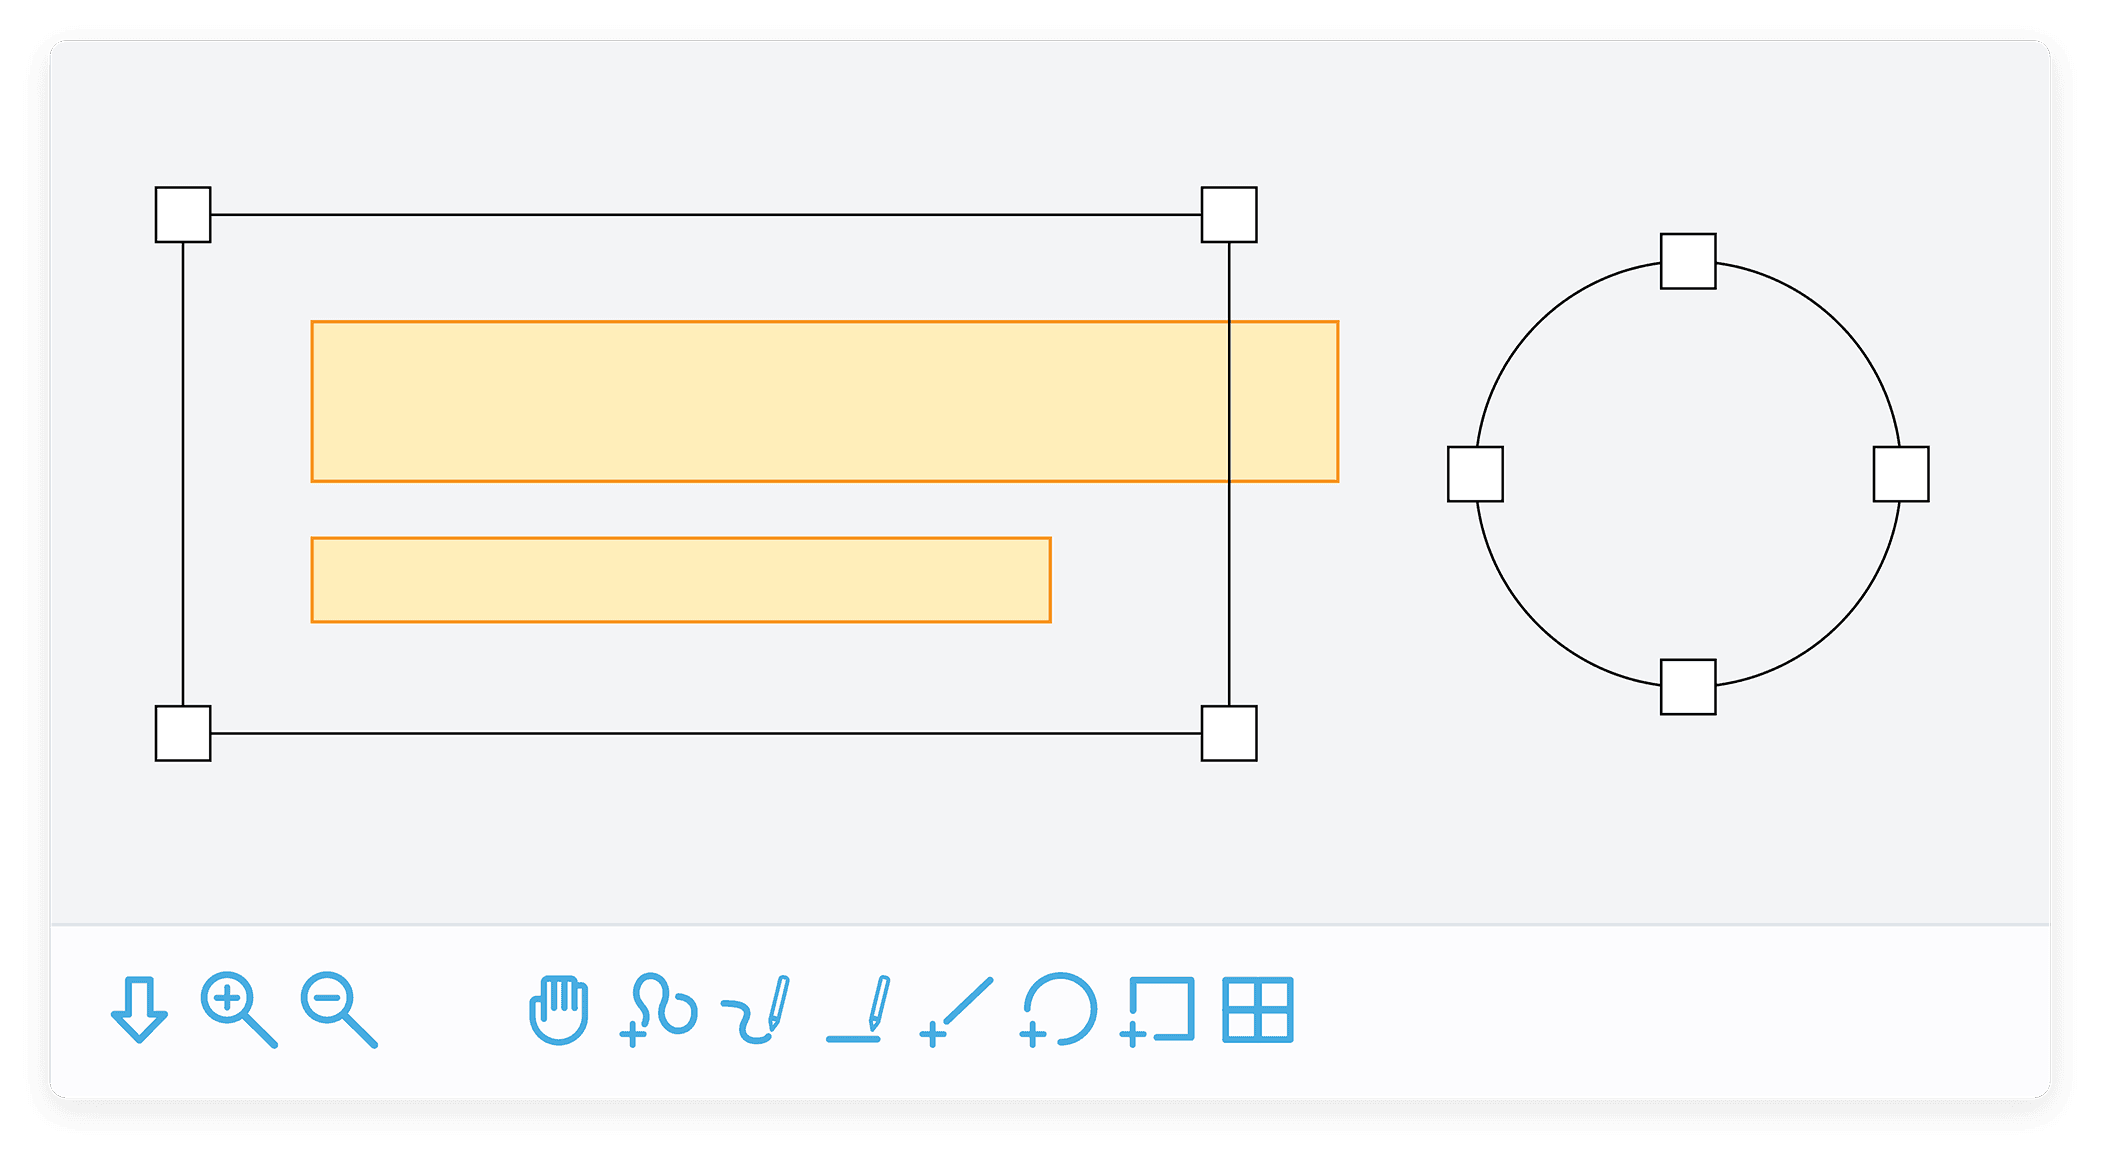Click the selection's top-left corner handle
Viewport: 2102px width, 1159px height.
[183, 215]
